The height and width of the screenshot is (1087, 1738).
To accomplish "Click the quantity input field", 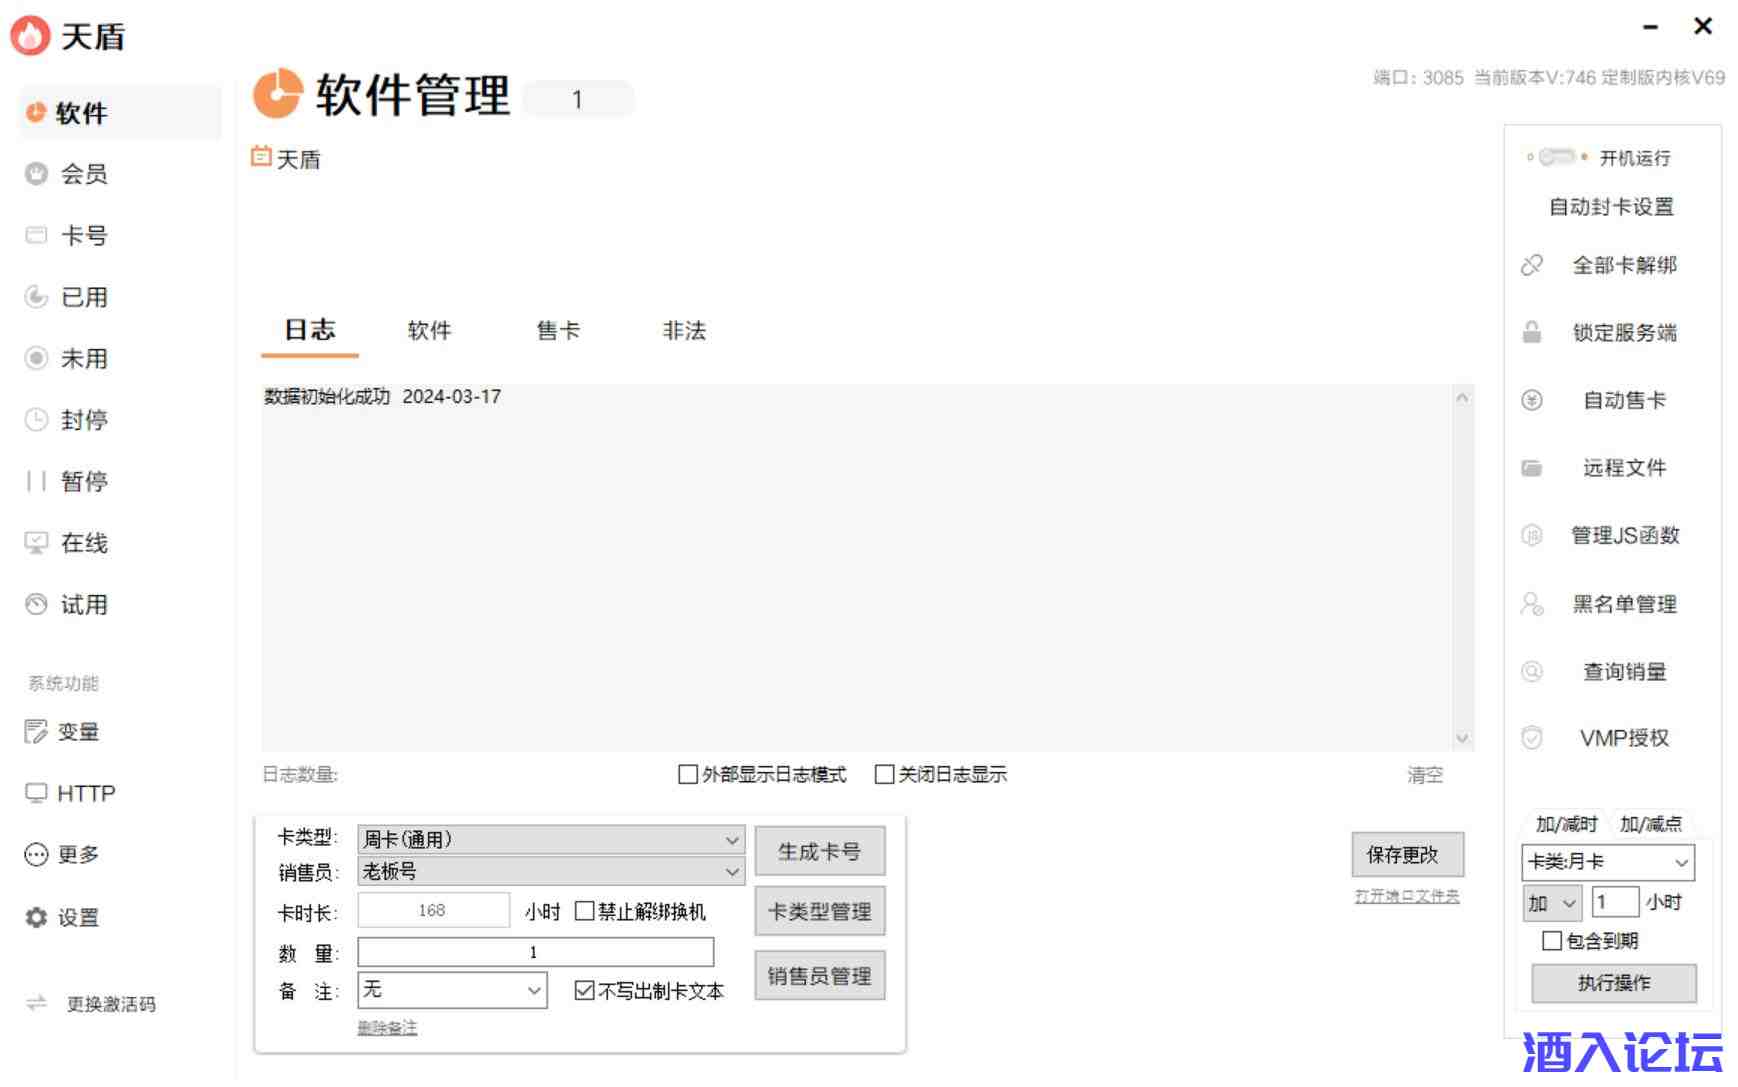I will (535, 952).
